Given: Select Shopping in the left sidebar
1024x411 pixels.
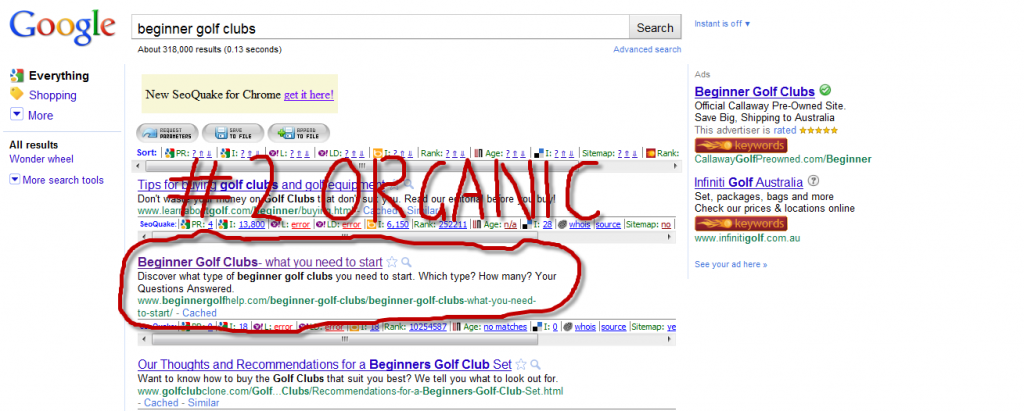Looking at the screenshot, I should pyautogui.click(x=52, y=95).
